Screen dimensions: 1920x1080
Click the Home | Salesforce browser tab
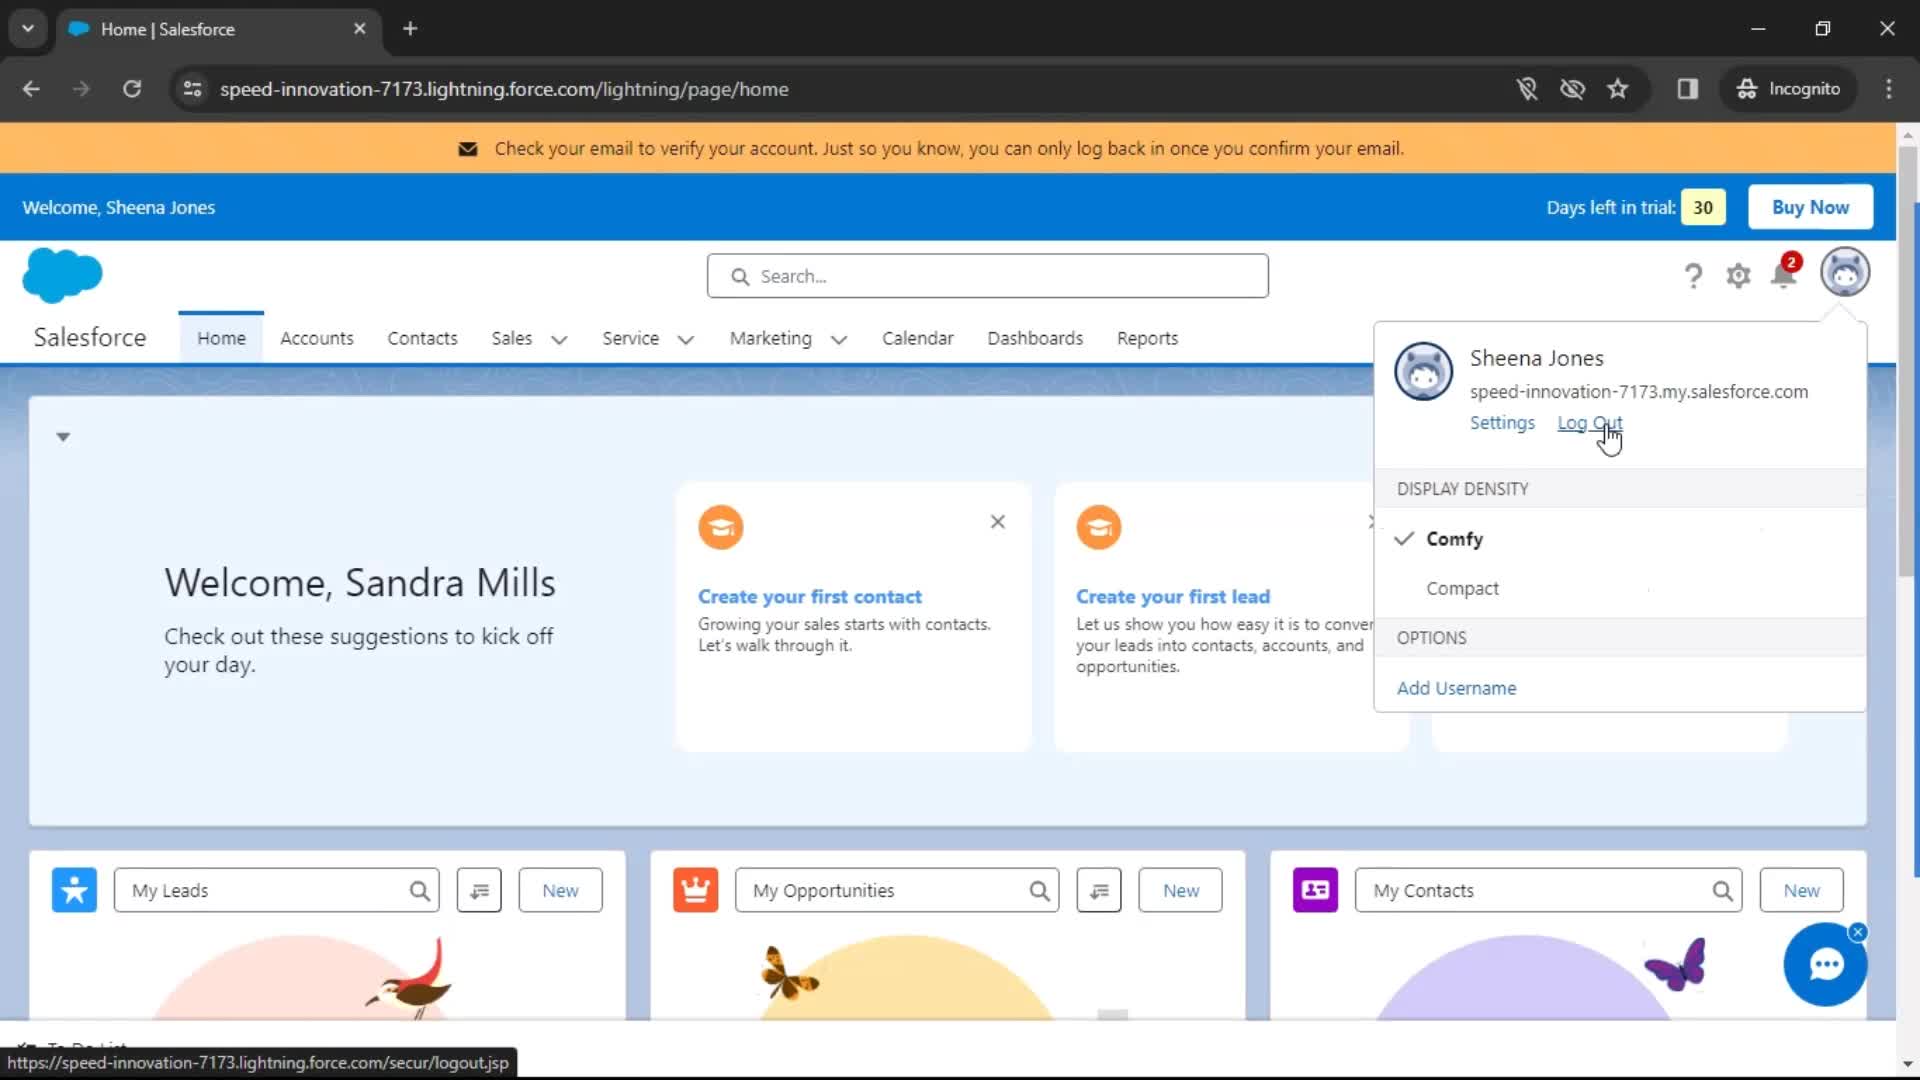(218, 29)
